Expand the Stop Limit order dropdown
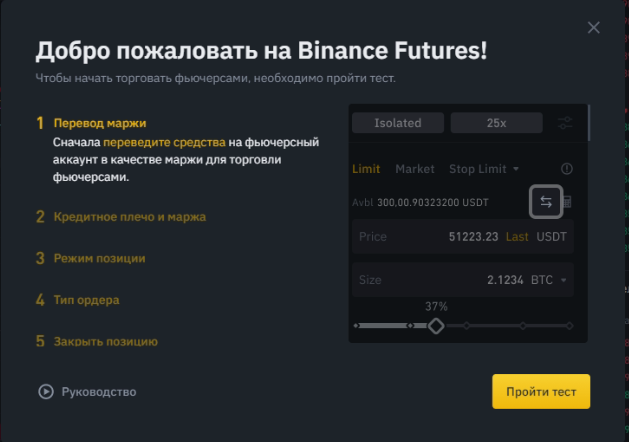Screen dimensions: 629x442 coord(484,169)
